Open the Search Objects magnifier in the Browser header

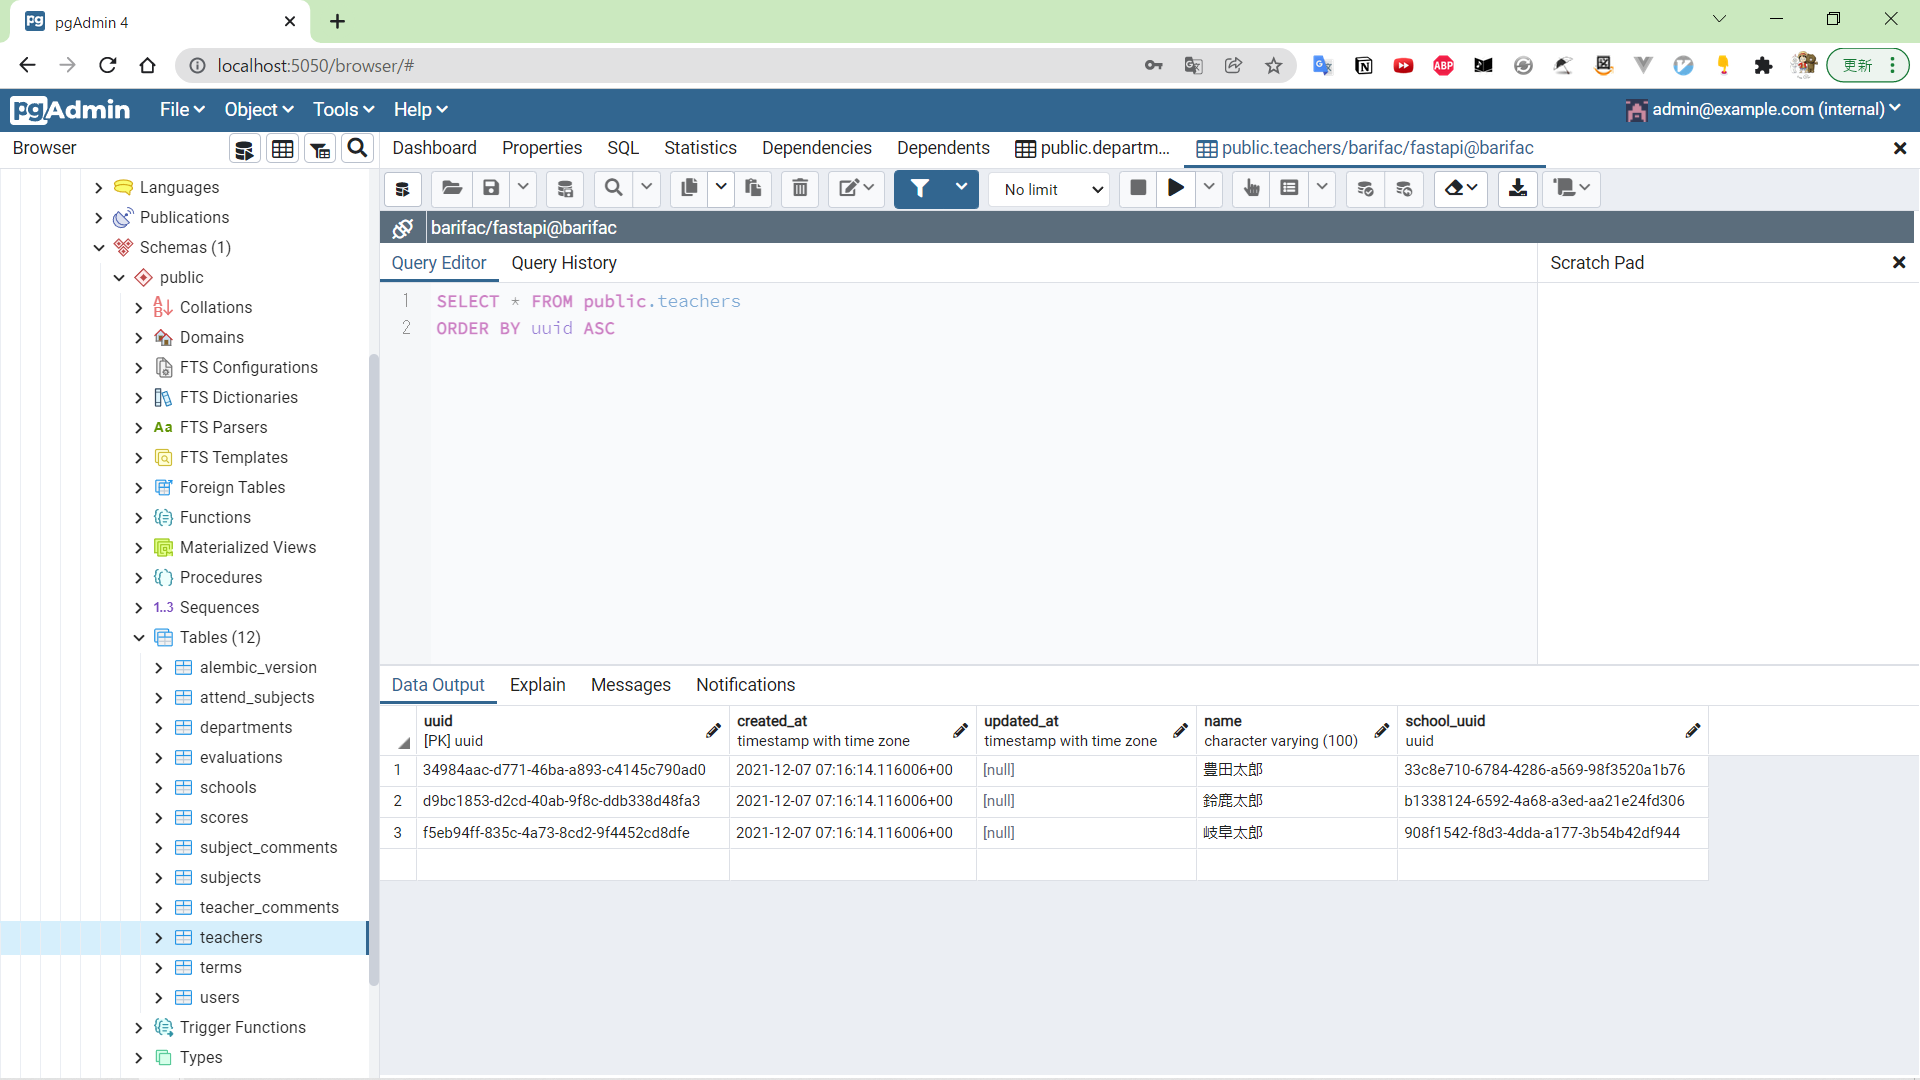357,149
